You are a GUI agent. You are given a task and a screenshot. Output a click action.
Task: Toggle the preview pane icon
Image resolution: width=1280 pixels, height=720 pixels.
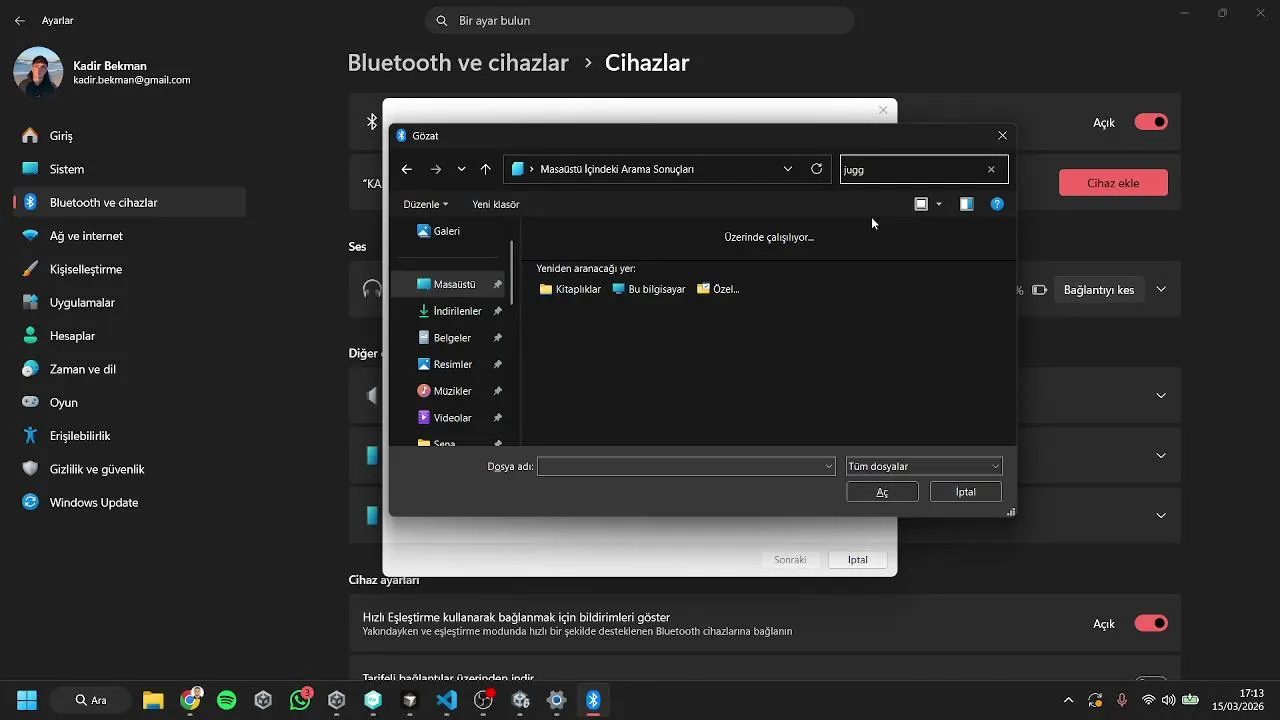pyautogui.click(x=966, y=204)
